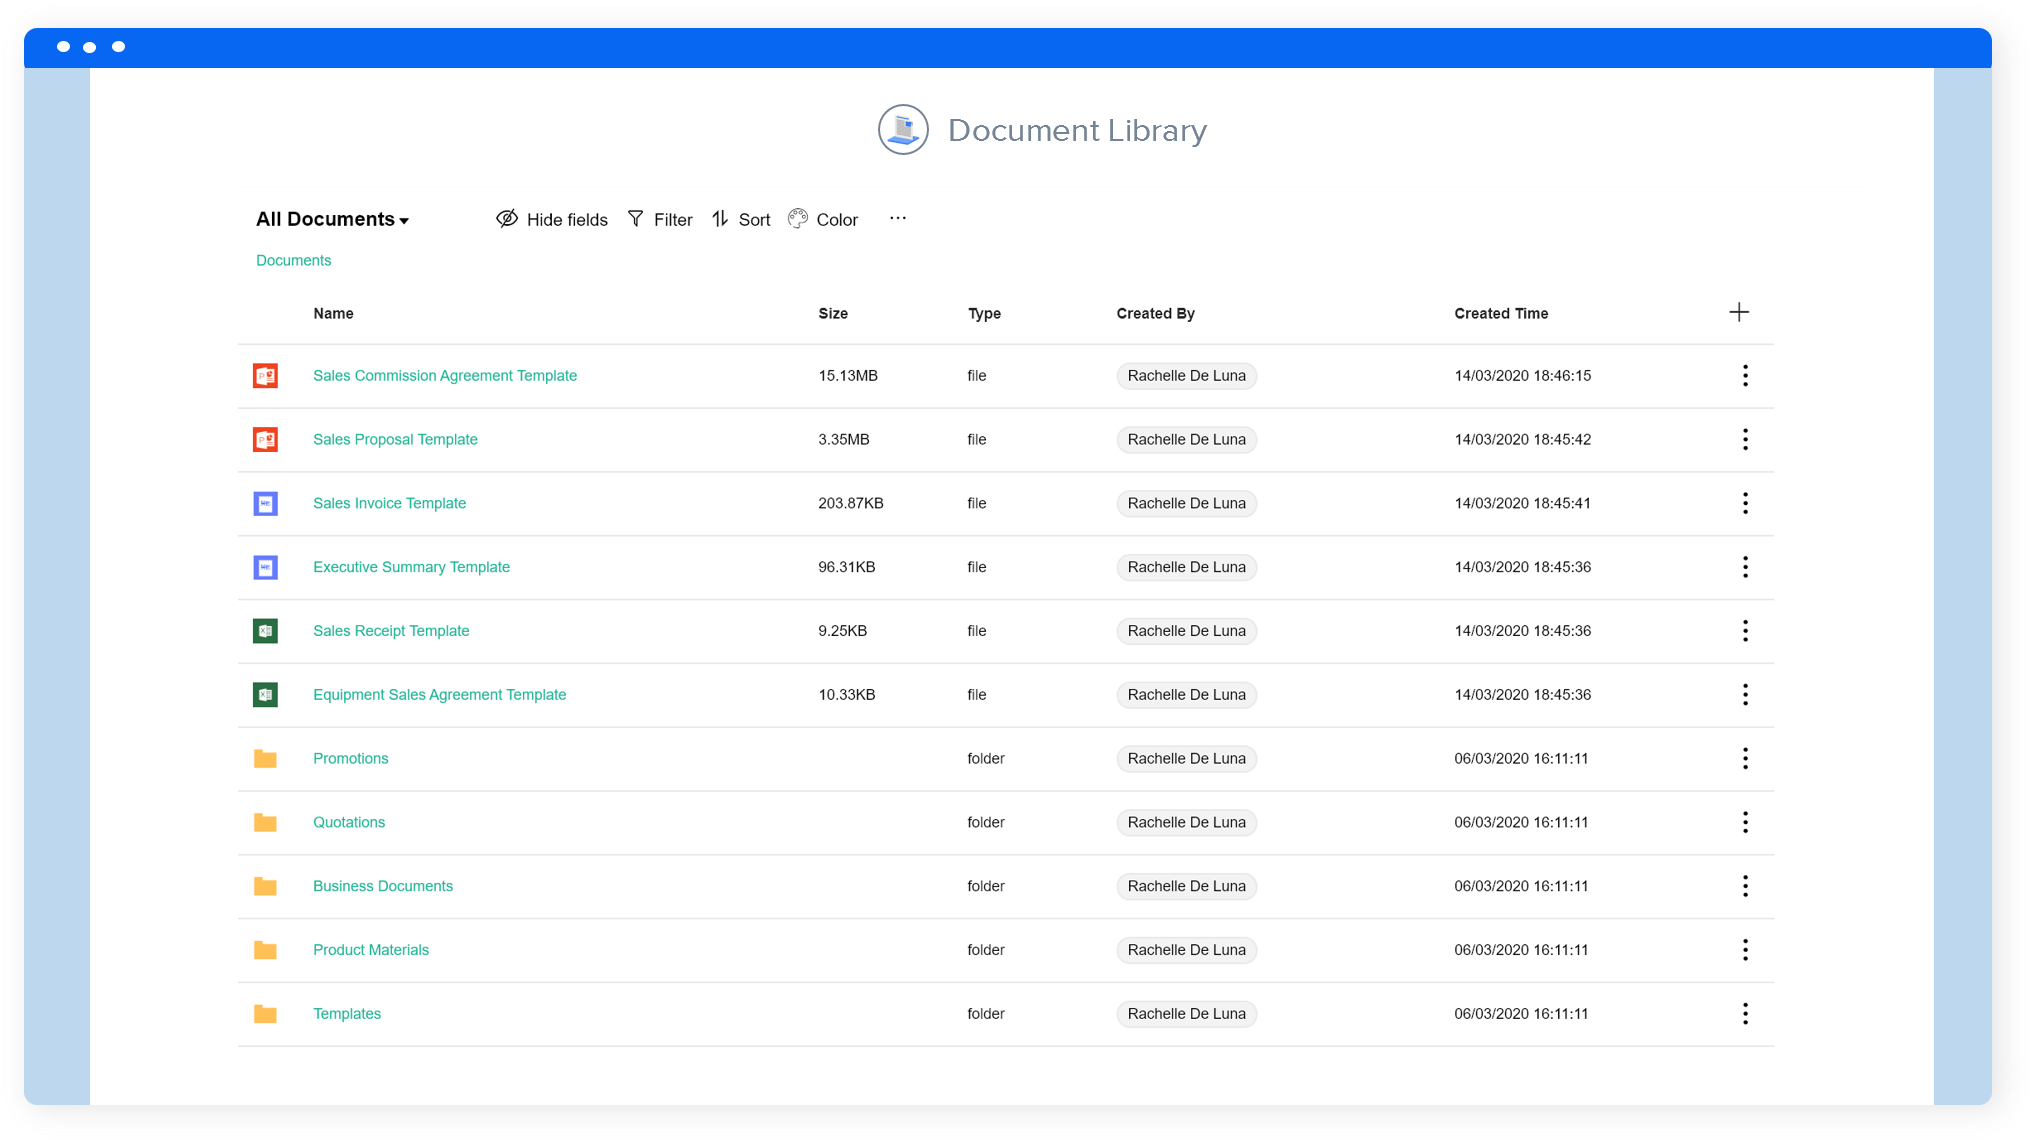The width and height of the screenshot is (2031, 1140).
Task: Click Rachelle De Luna tag in Templates row
Action: (x=1186, y=1014)
